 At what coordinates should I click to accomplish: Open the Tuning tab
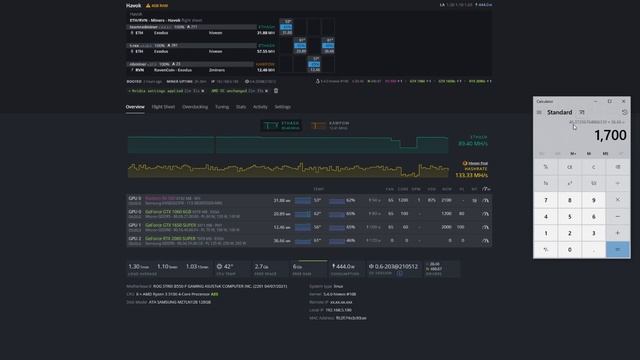click(222, 107)
